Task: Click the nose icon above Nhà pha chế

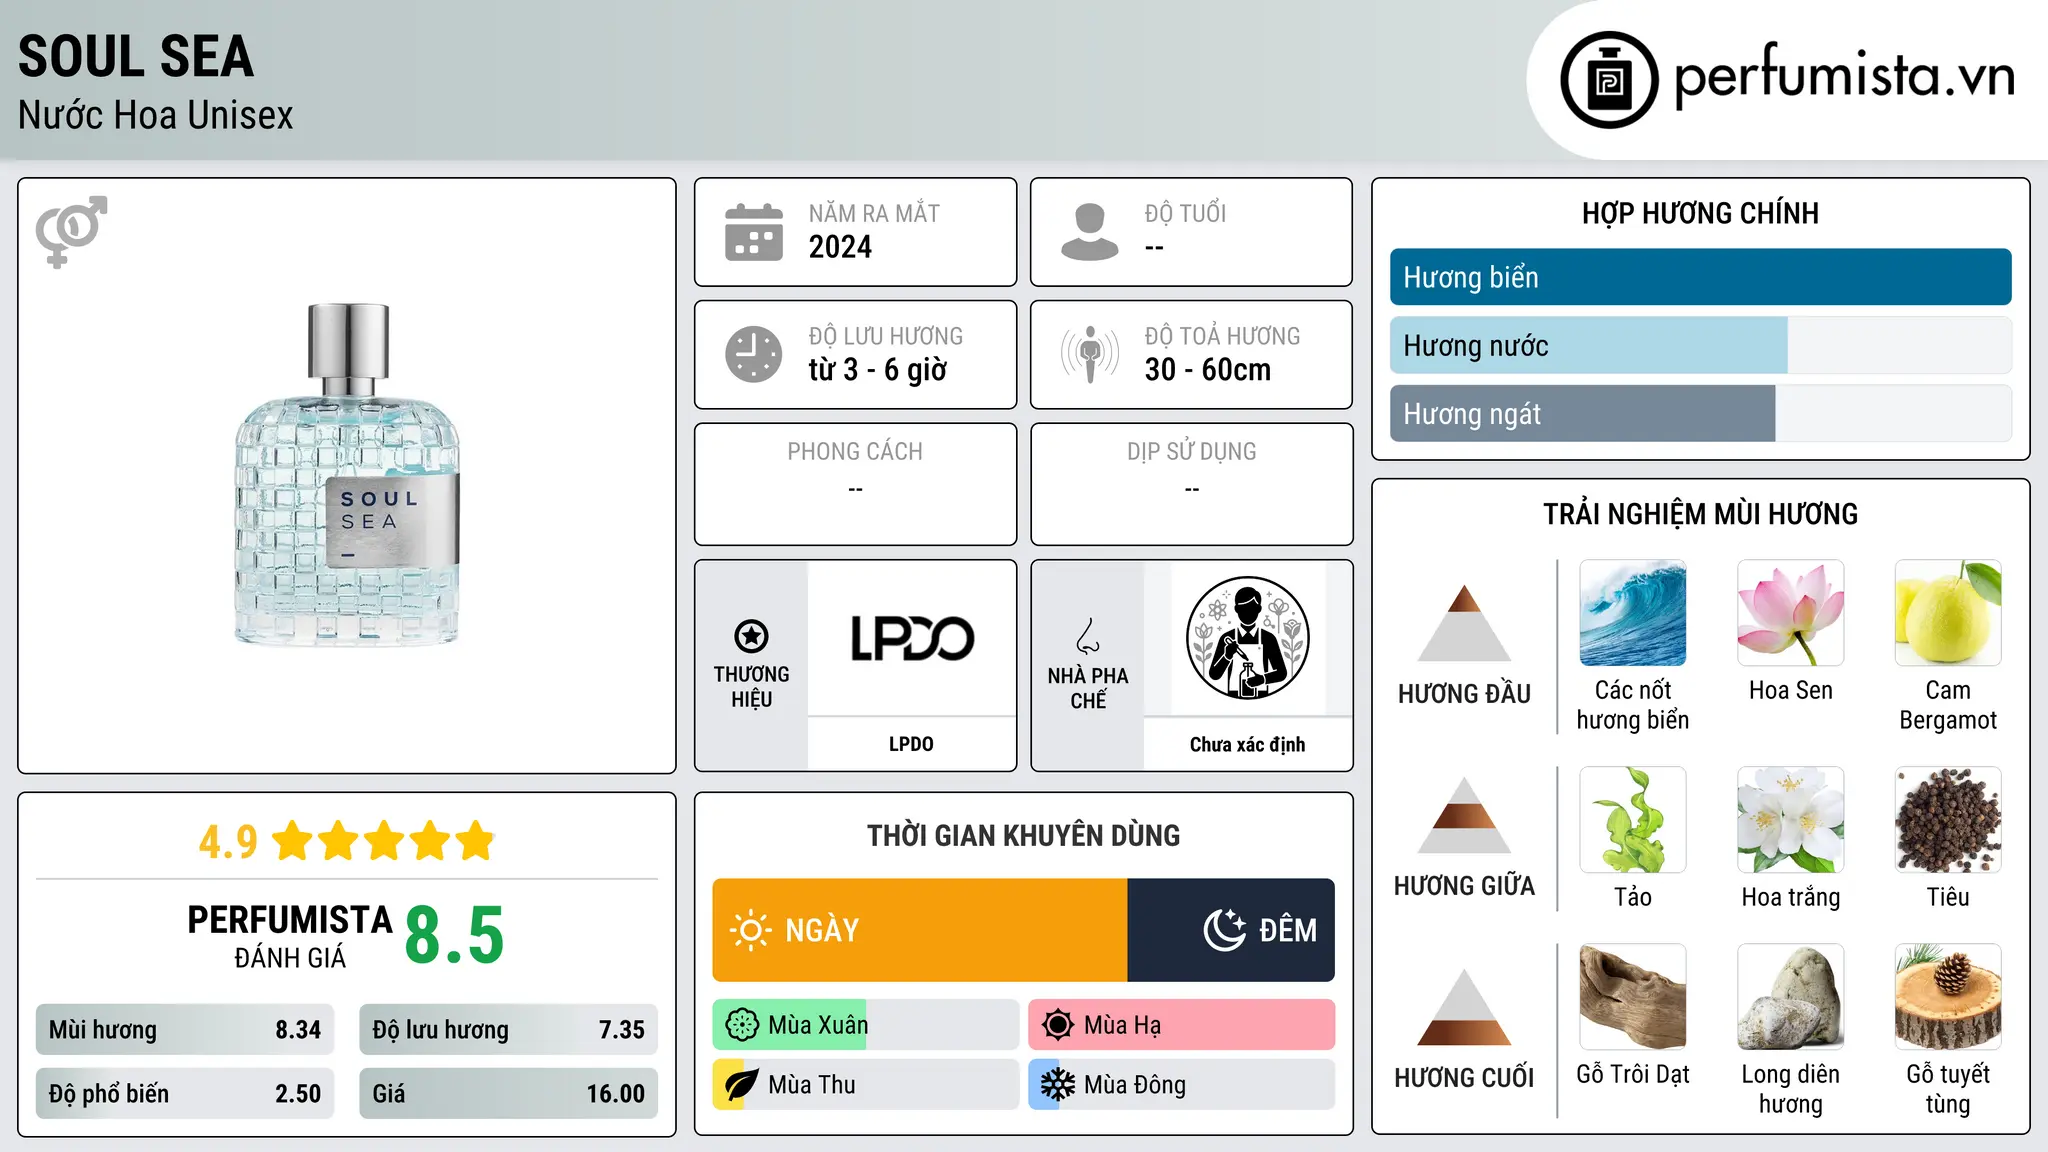Action: (1088, 636)
